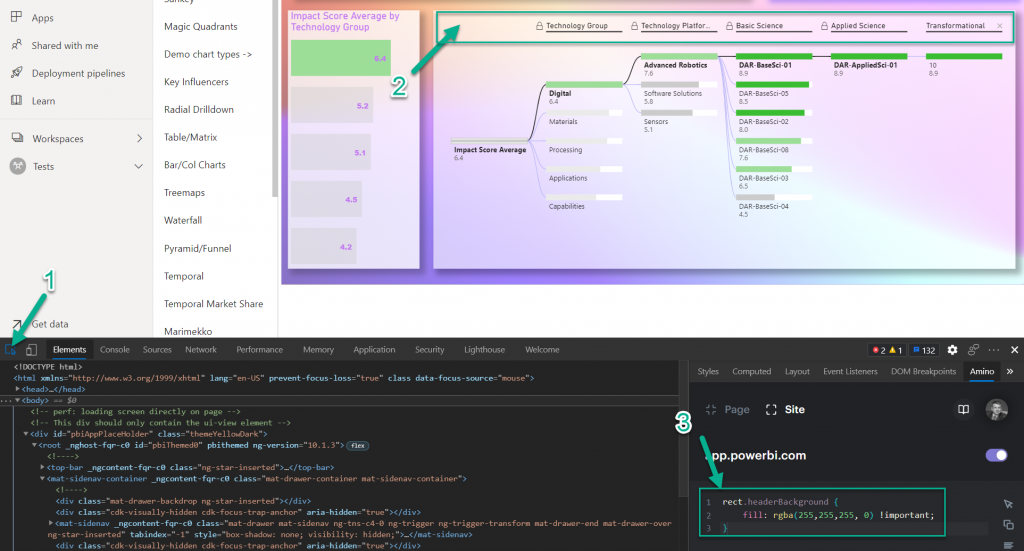Toggle the app.powerbi.com Amino switch off

tap(996, 455)
